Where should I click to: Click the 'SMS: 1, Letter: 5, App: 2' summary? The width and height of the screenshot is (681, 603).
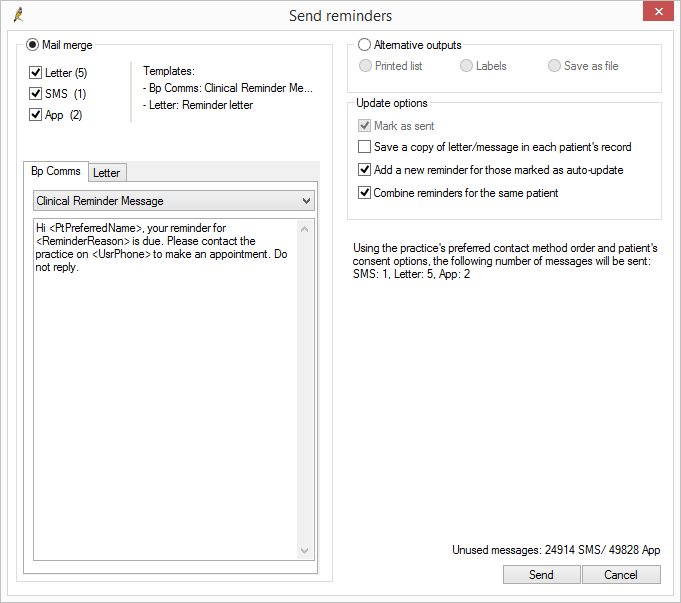[x=411, y=274]
